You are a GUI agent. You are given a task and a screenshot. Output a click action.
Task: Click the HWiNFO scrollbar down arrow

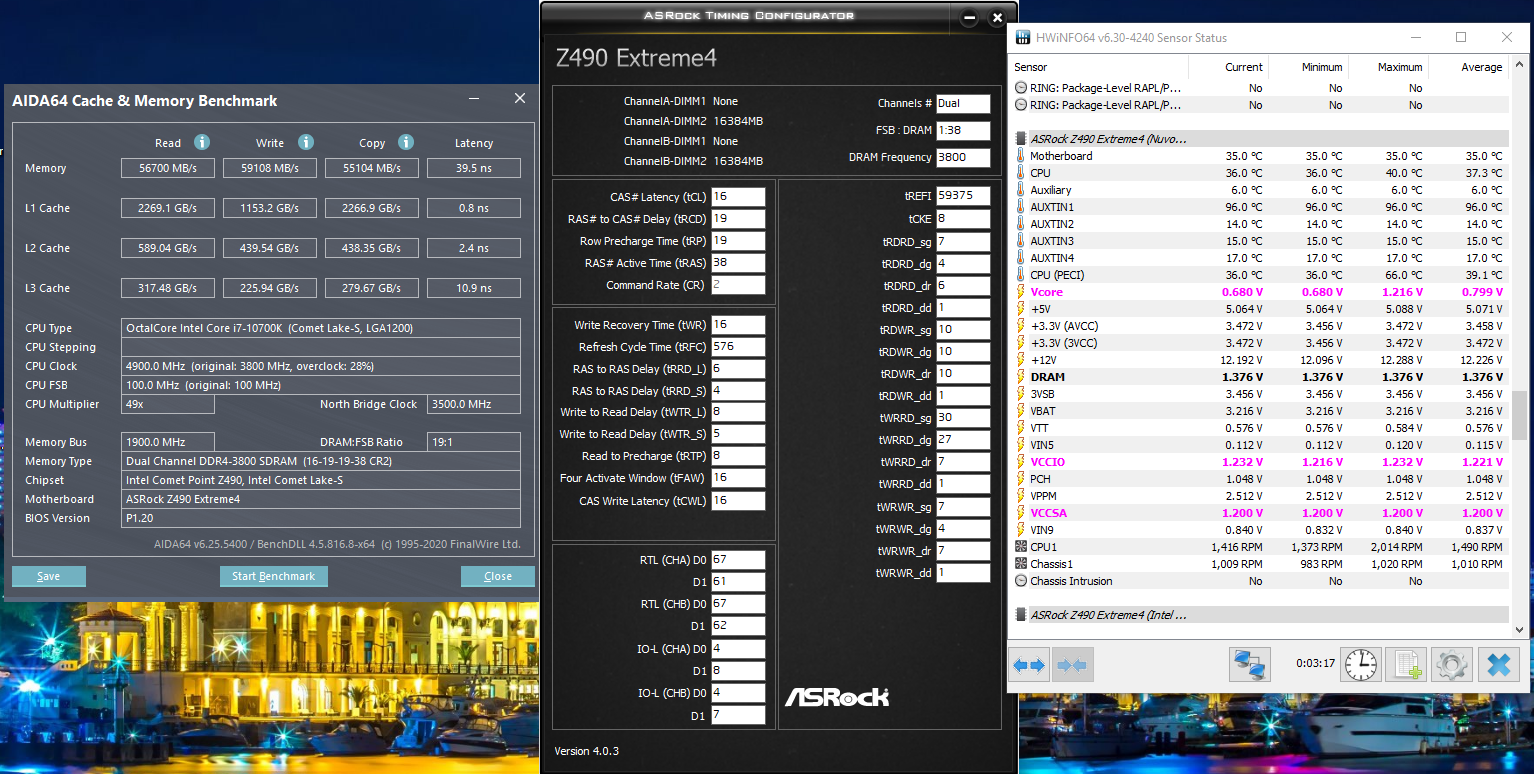pos(1520,629)
